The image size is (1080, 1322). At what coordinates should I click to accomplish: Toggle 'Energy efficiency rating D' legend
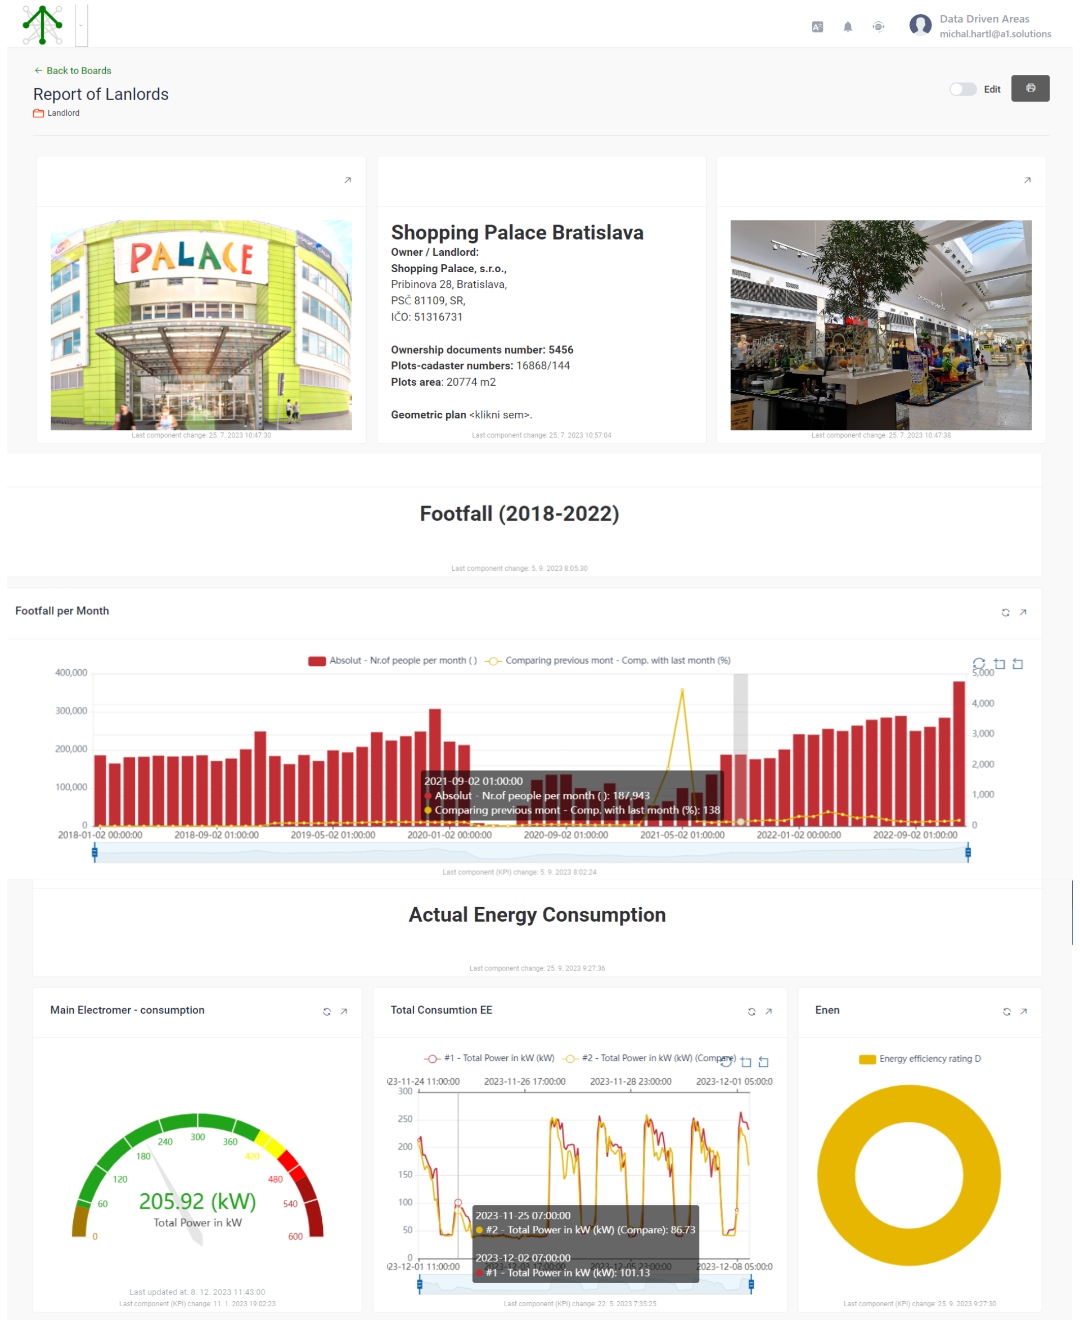click(920, 1059)
